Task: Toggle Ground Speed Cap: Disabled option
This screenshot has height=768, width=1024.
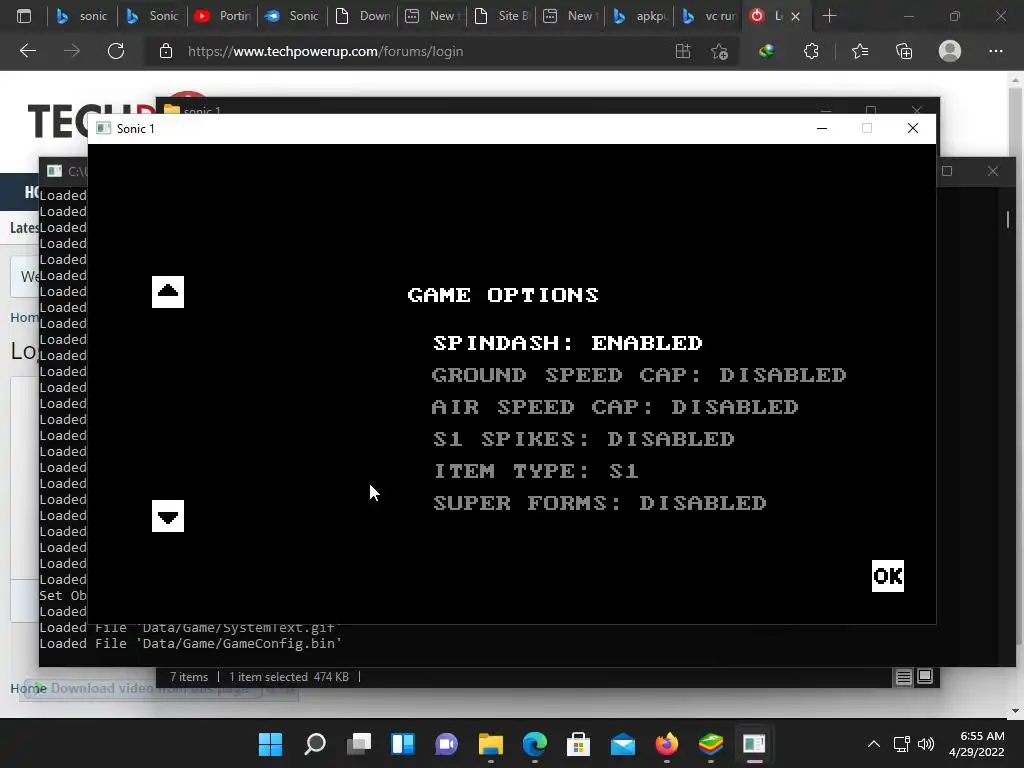Action: [639, 375]
